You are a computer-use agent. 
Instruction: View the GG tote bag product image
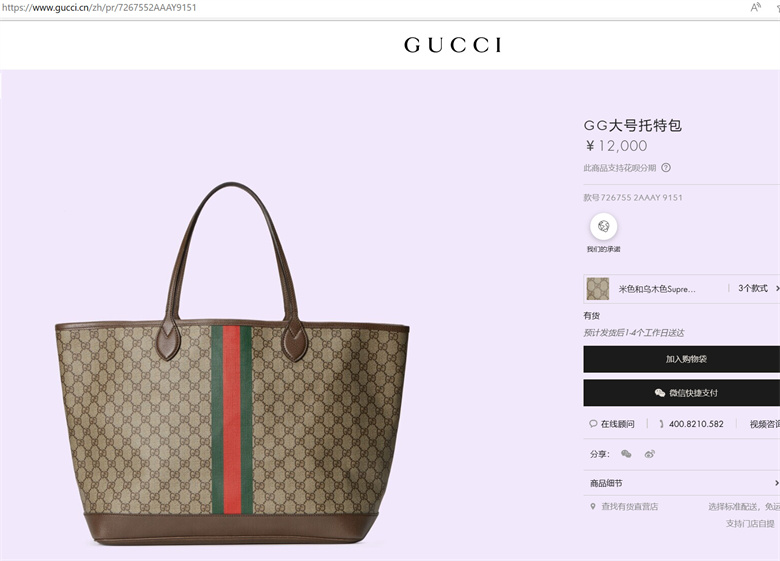click(232, 363)
